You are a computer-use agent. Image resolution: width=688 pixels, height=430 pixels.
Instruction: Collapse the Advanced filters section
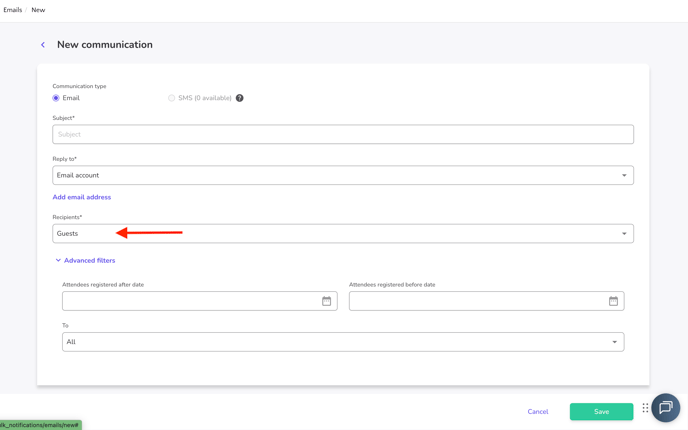click(x=85, y=261)
